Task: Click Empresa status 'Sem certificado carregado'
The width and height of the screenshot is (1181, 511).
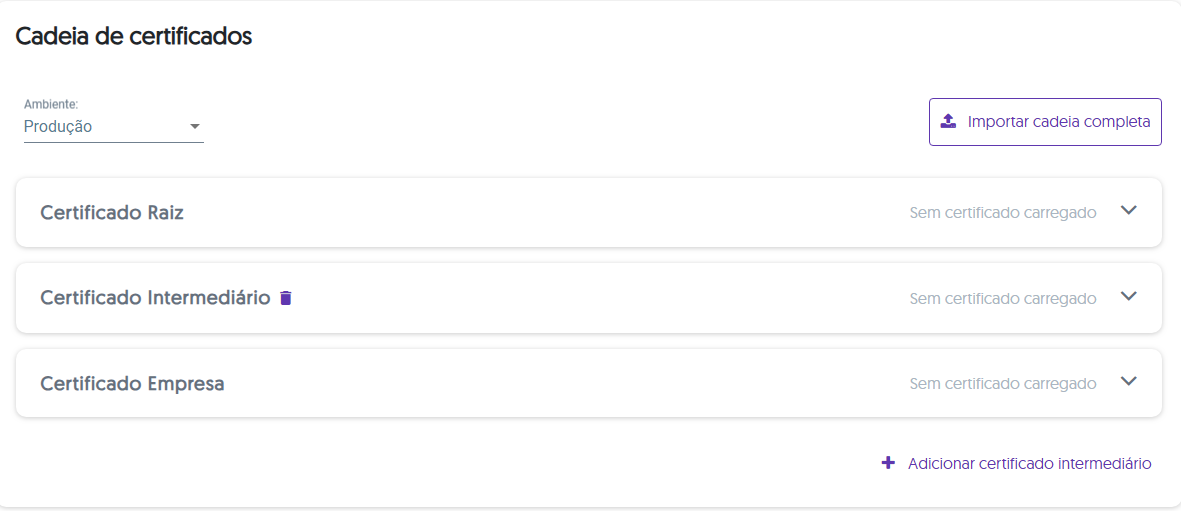Action: point(1002,384)
